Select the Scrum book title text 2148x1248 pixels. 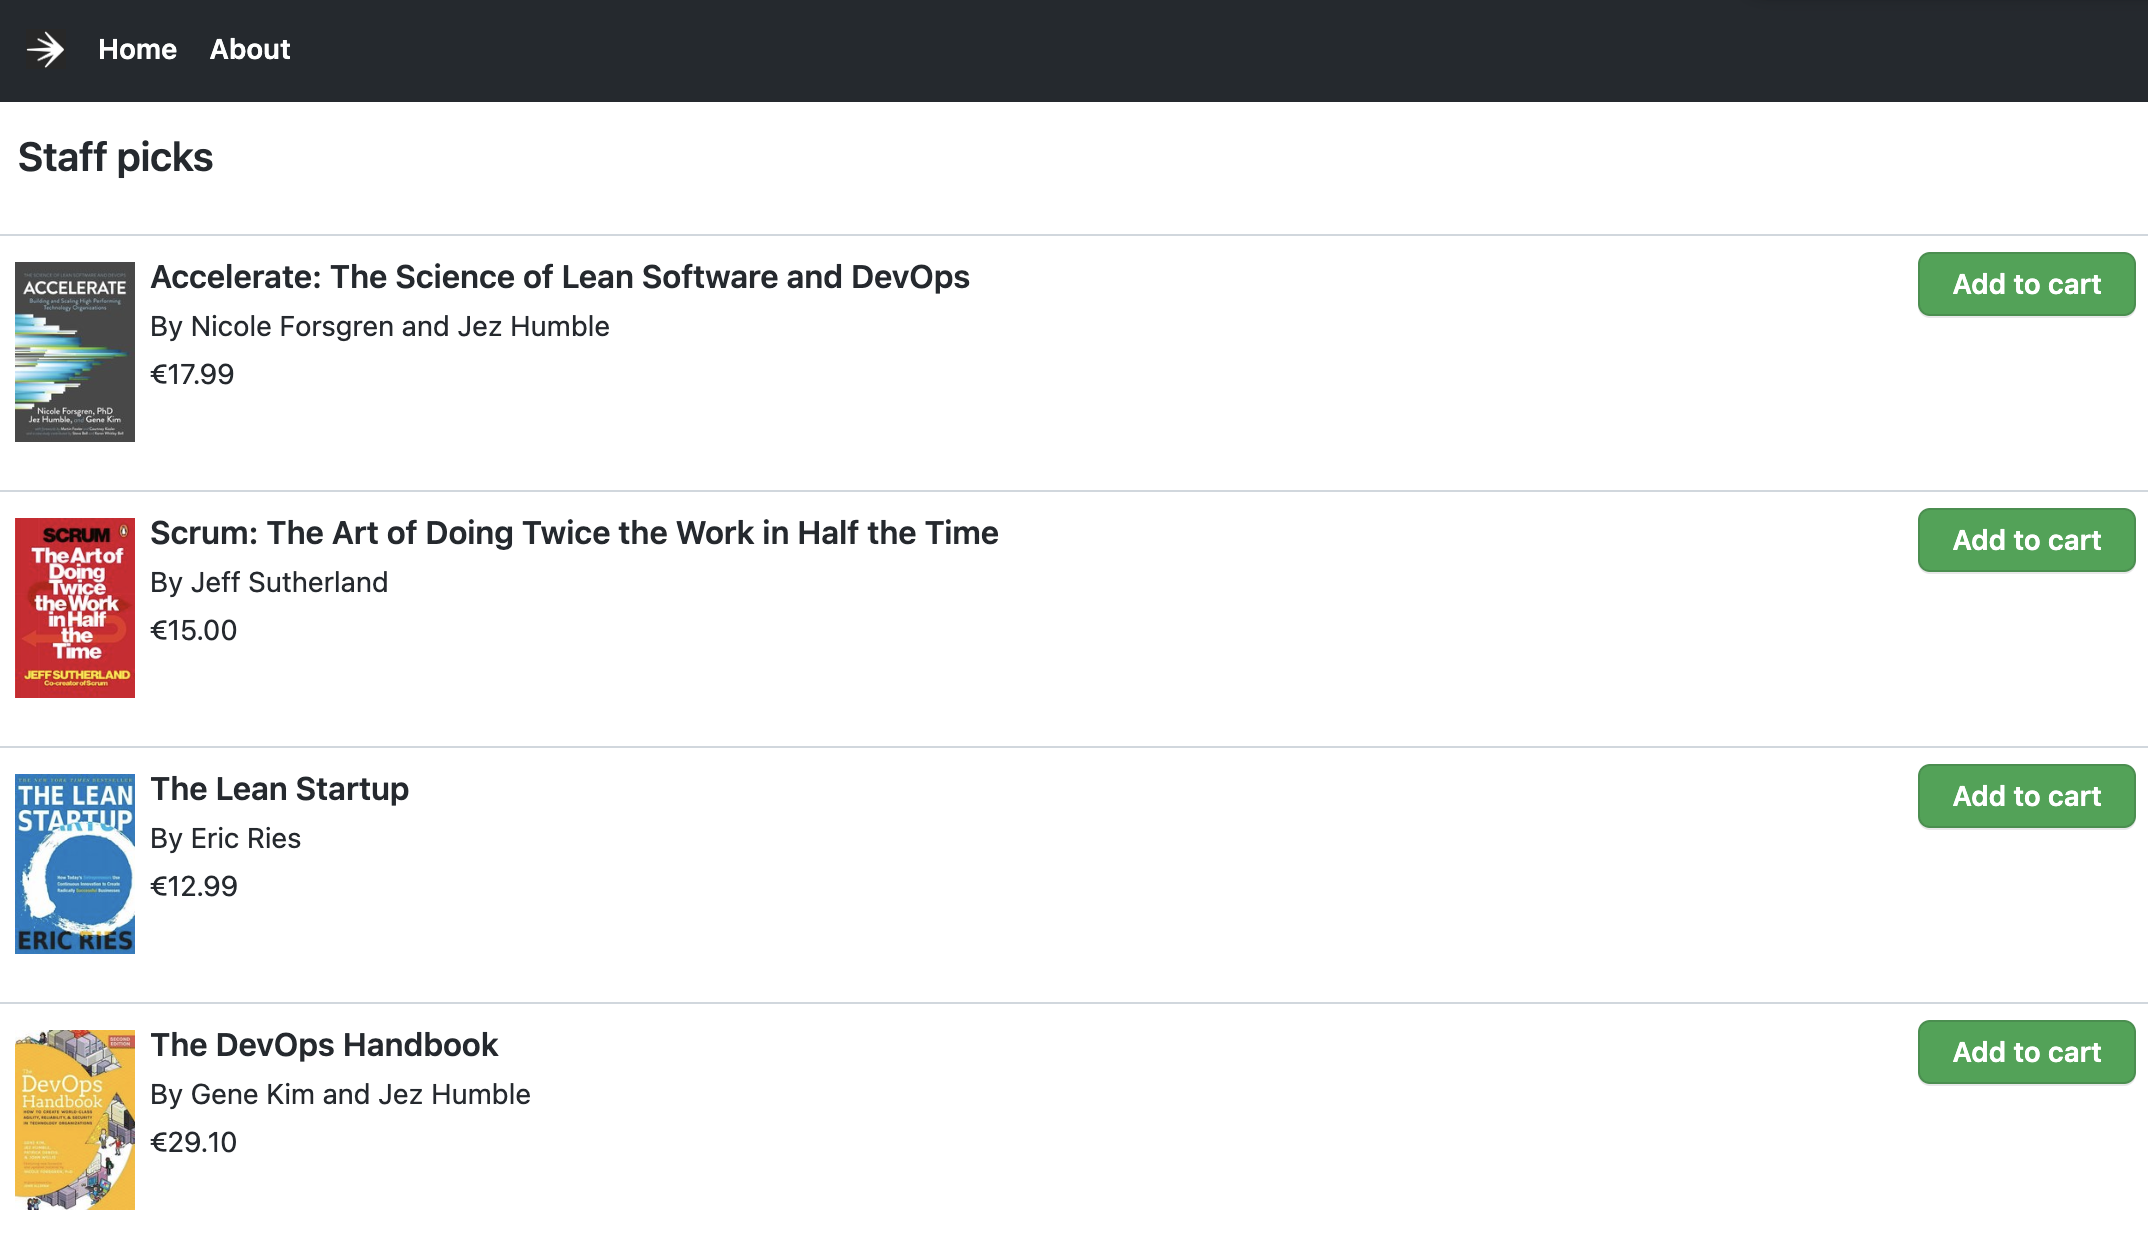(574, 533)
